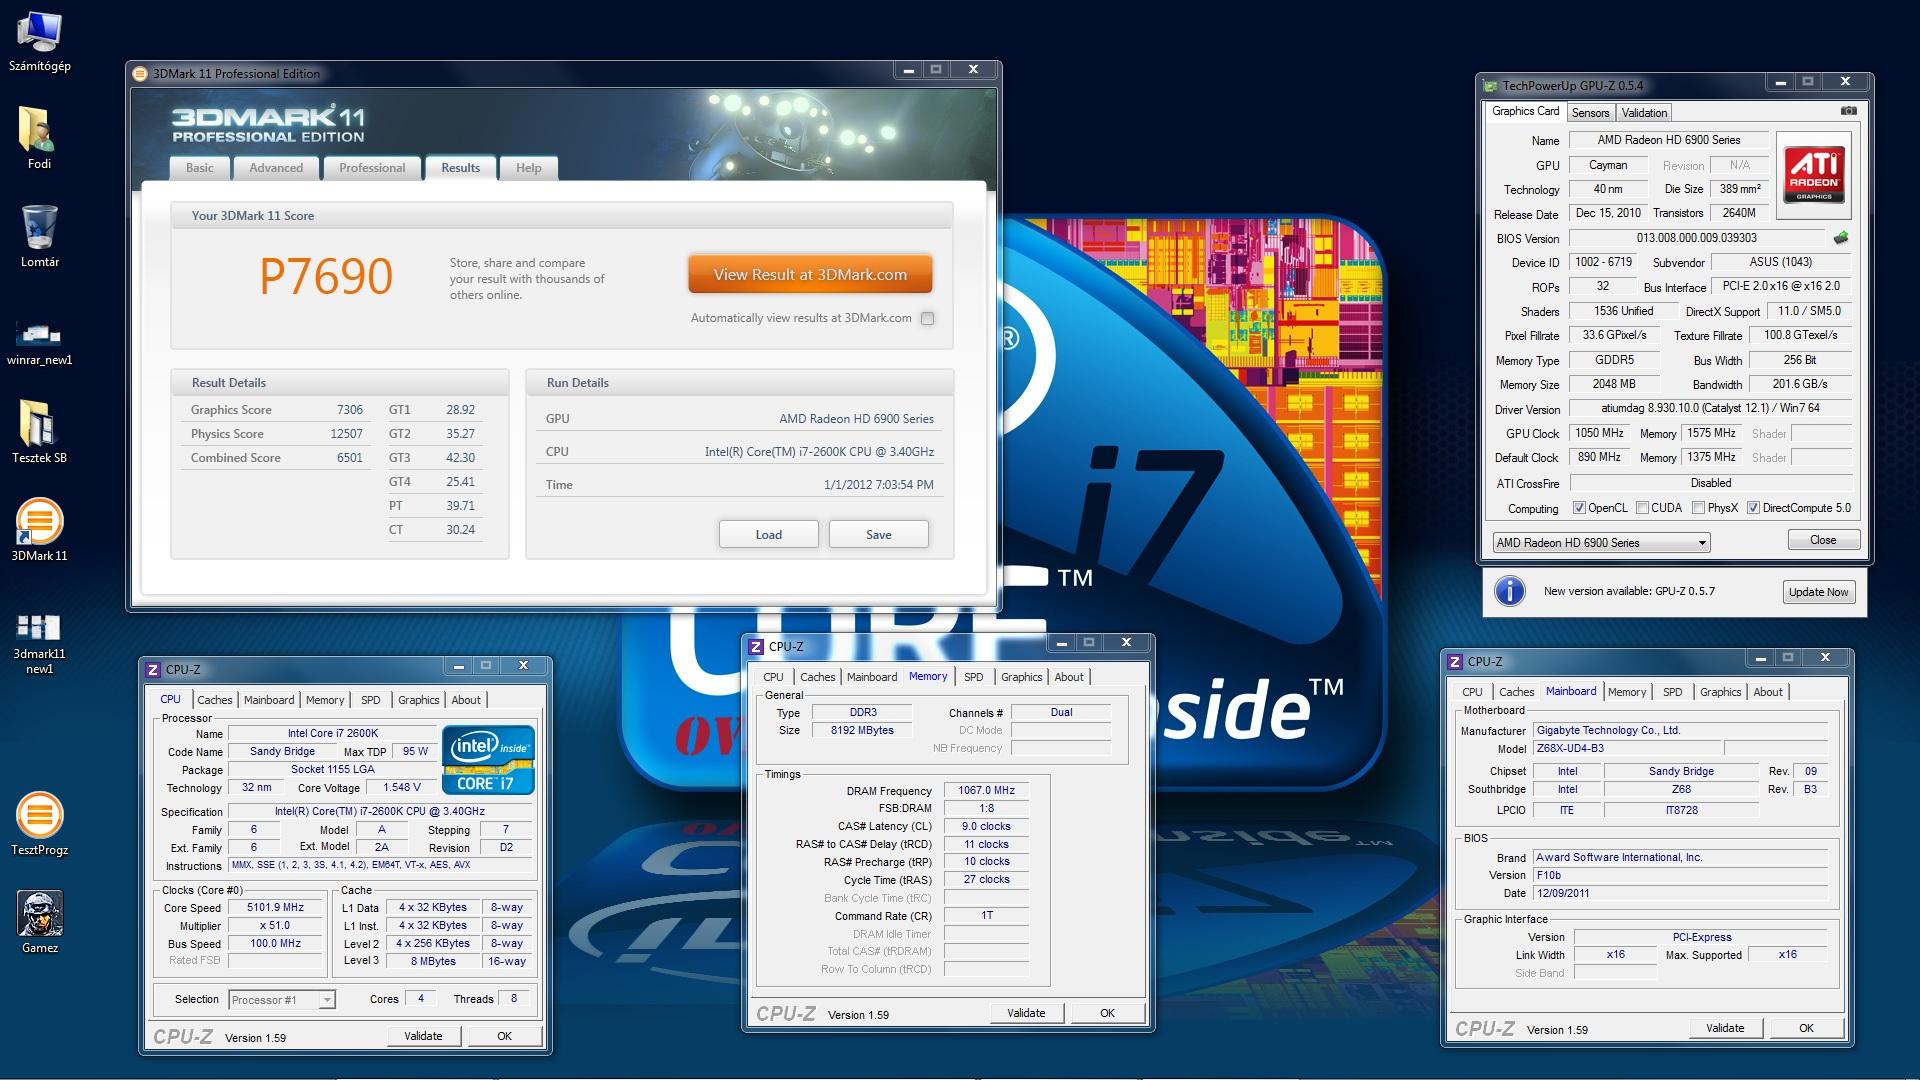Screen dimensions: 1920x1080
Task: Click OK in CPU-Z Mainboard window
Action: (x=1806, y=1028)
